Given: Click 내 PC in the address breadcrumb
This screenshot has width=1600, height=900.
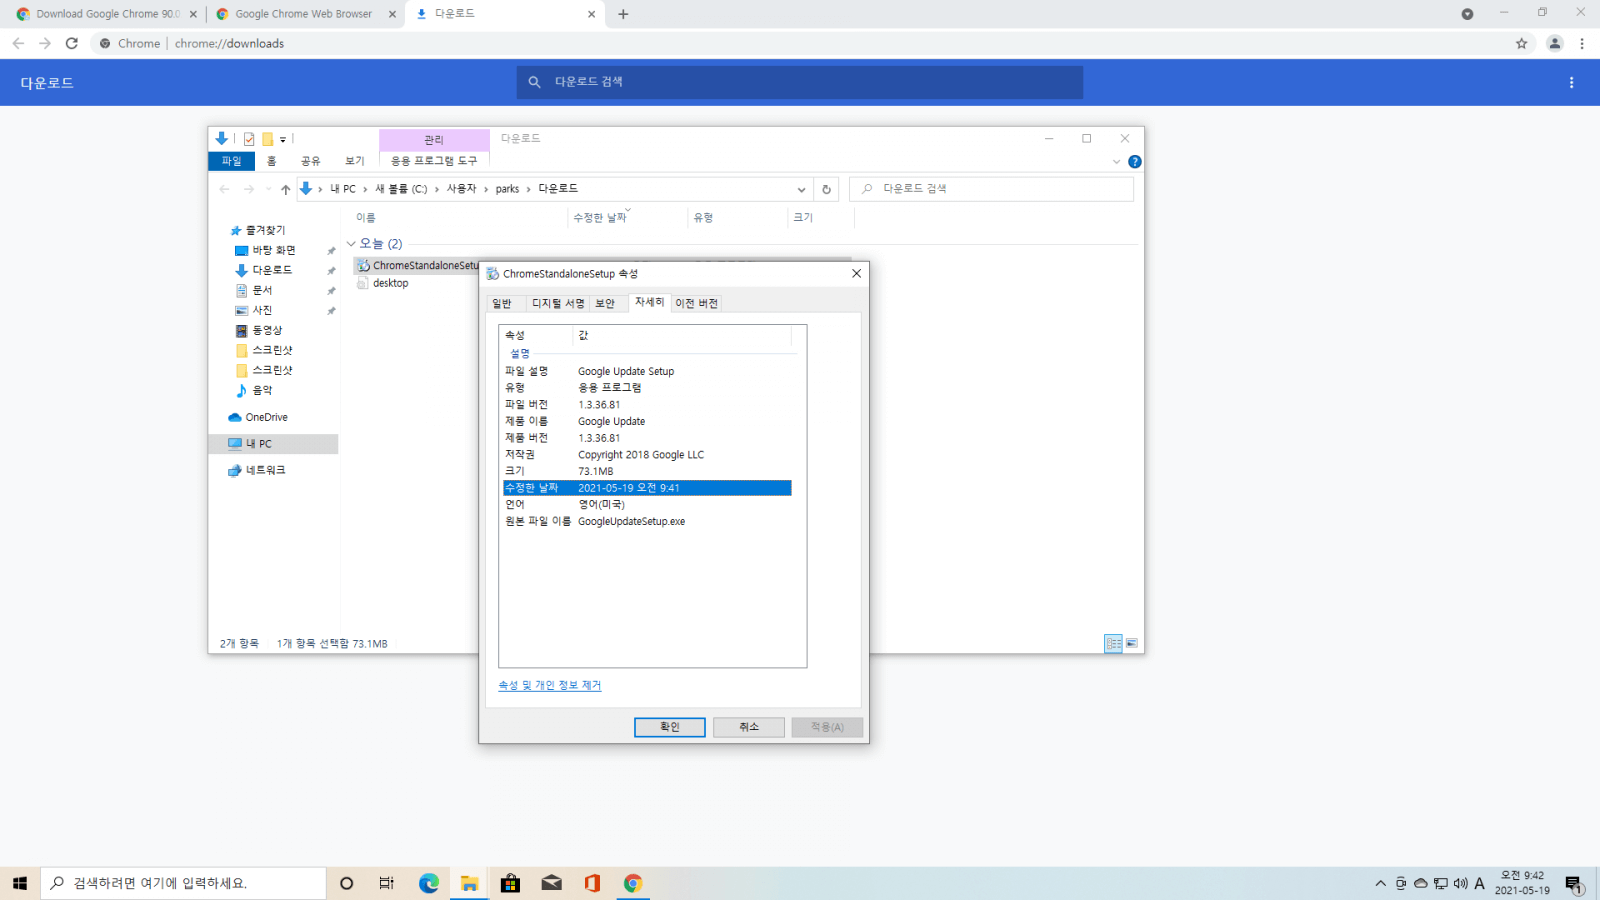Looking at the screenshot, I should [x=343, y=189].
